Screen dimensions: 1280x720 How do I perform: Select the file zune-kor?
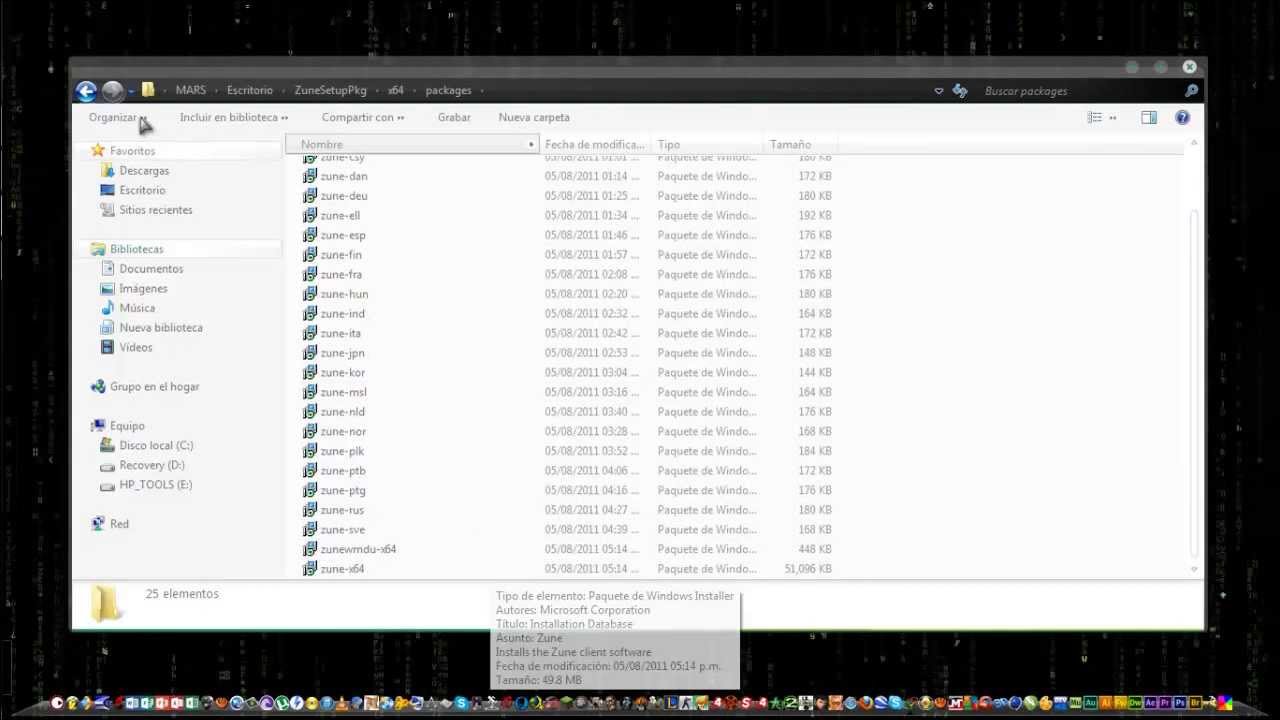tap(342, 373)
